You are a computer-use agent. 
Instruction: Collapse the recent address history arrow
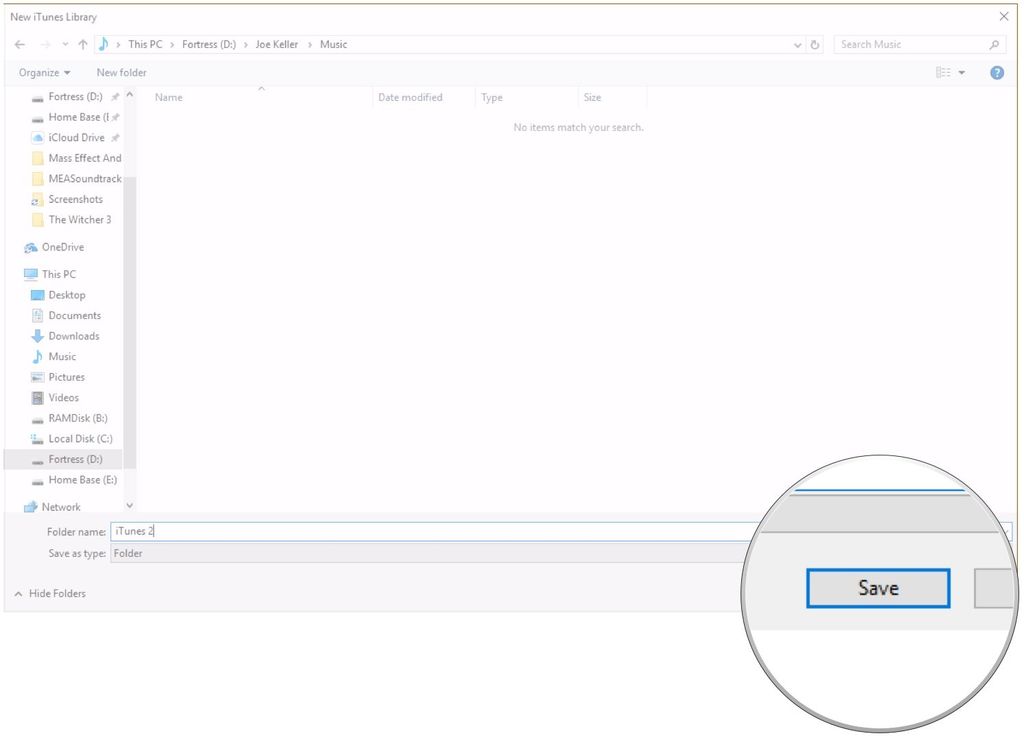coord(797,44)
